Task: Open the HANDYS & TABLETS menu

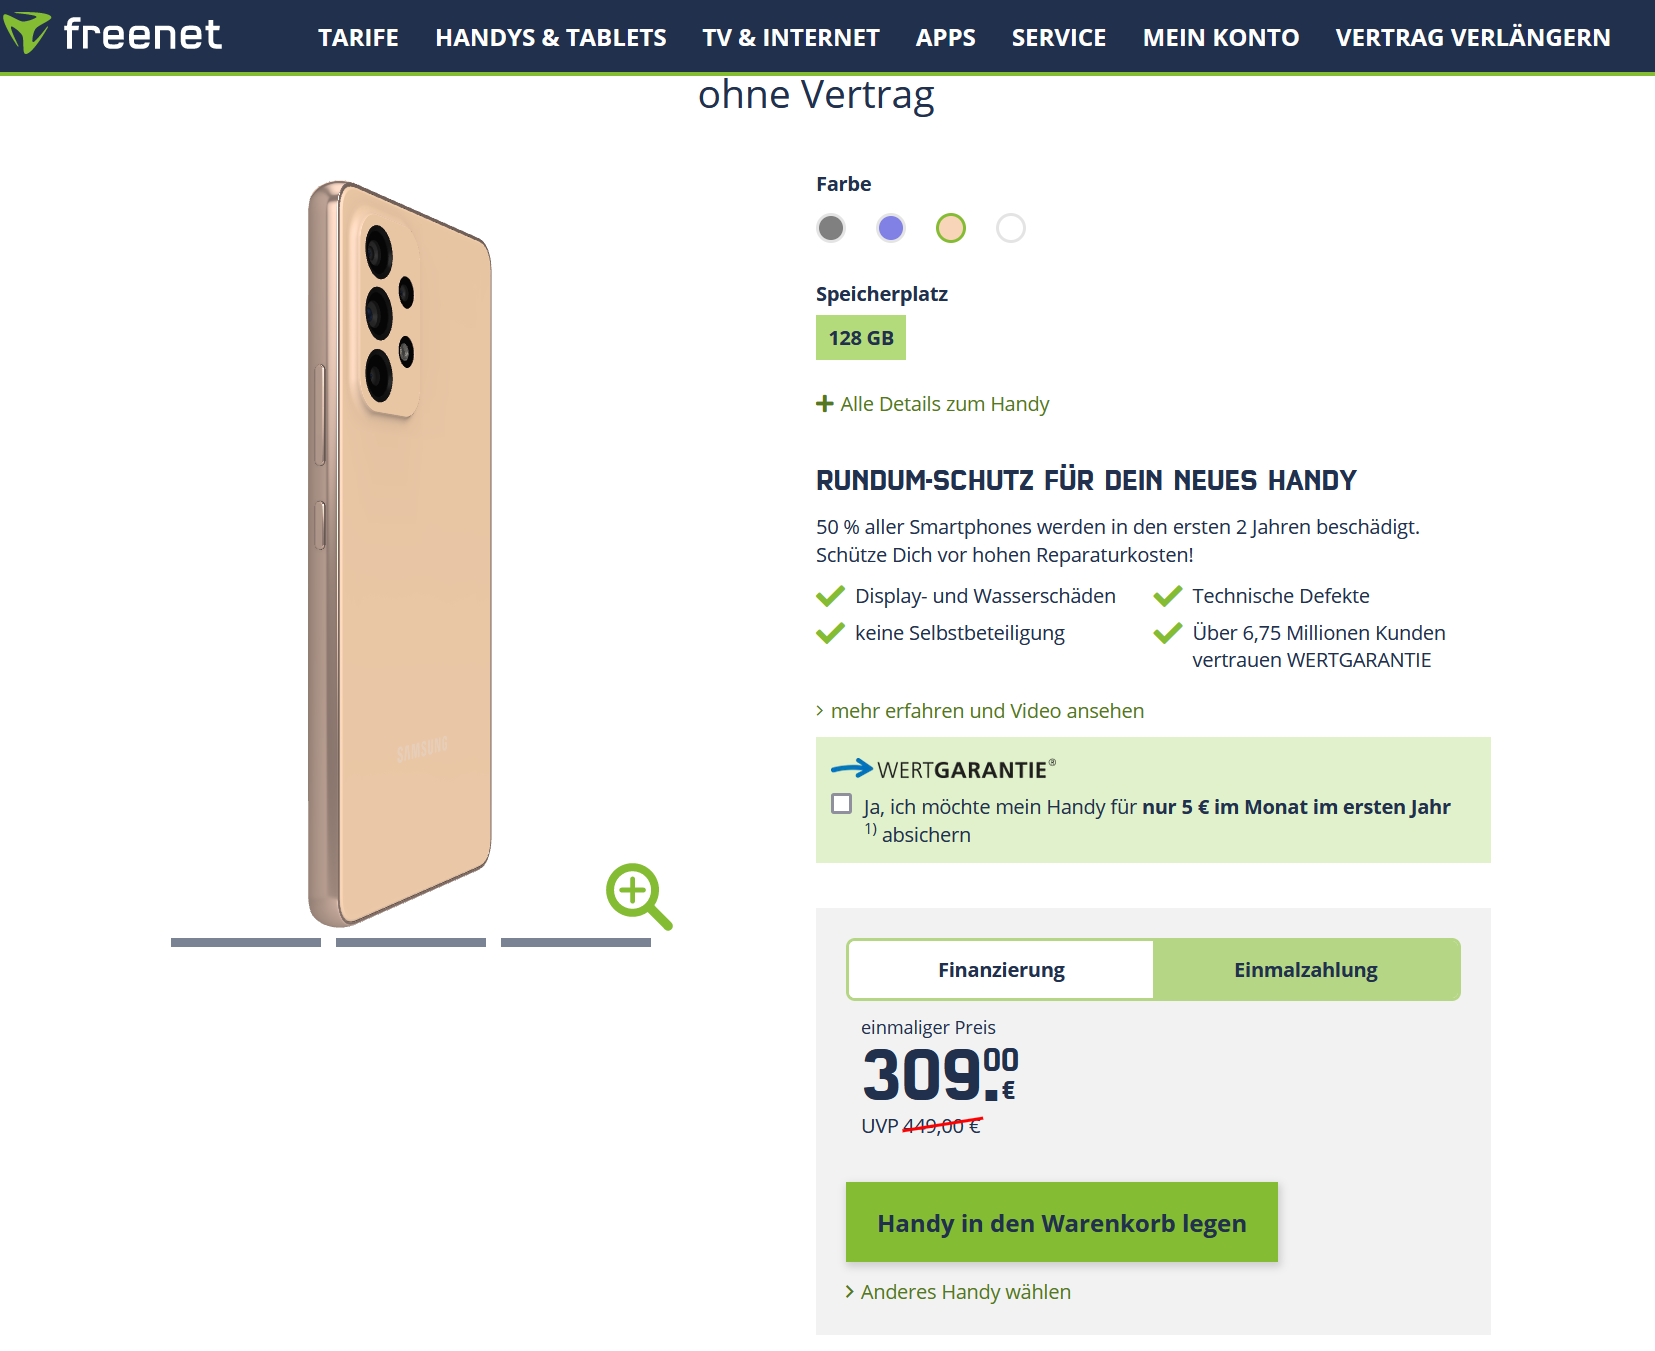Action: [551, 38]
